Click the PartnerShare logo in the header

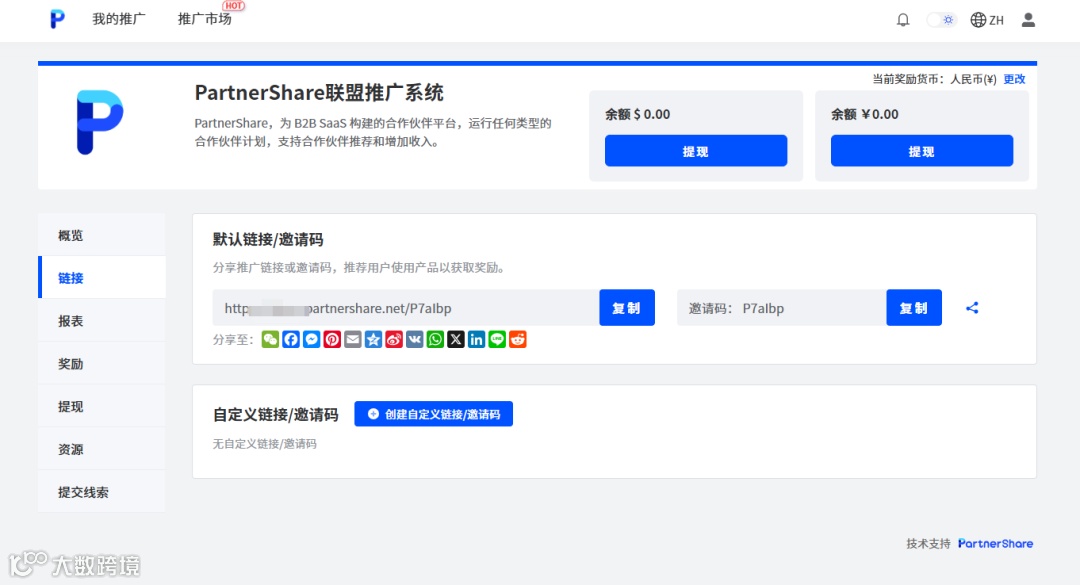coord(57,19)
